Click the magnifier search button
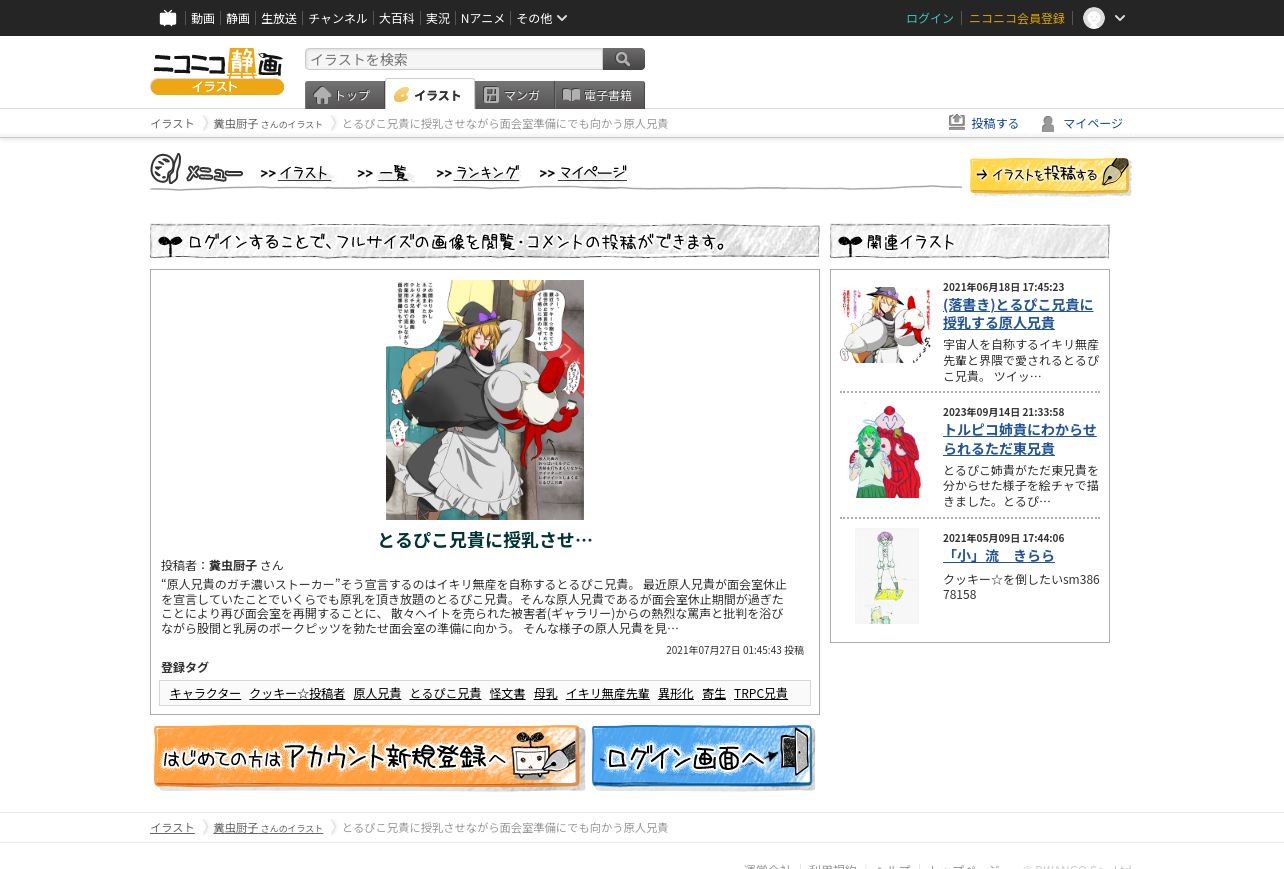Screen dimensions: 1284x869 624,59
